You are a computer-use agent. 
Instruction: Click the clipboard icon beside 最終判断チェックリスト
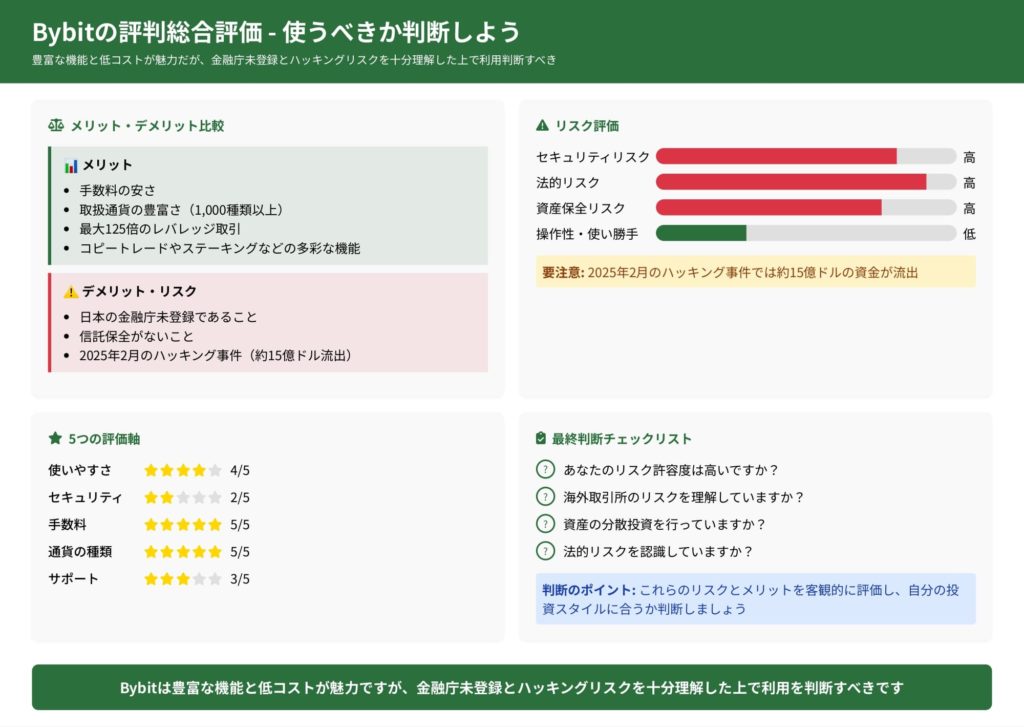coord(542,438)
